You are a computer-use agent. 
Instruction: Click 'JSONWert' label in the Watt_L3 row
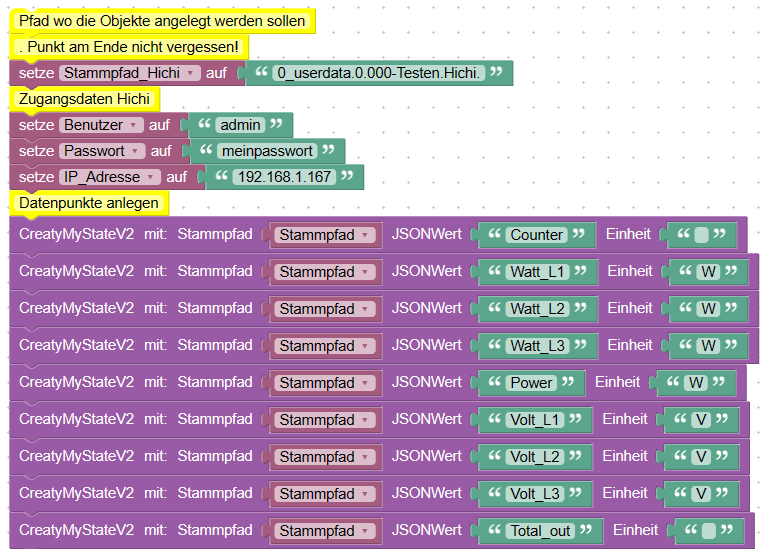[x=427, y=345]
